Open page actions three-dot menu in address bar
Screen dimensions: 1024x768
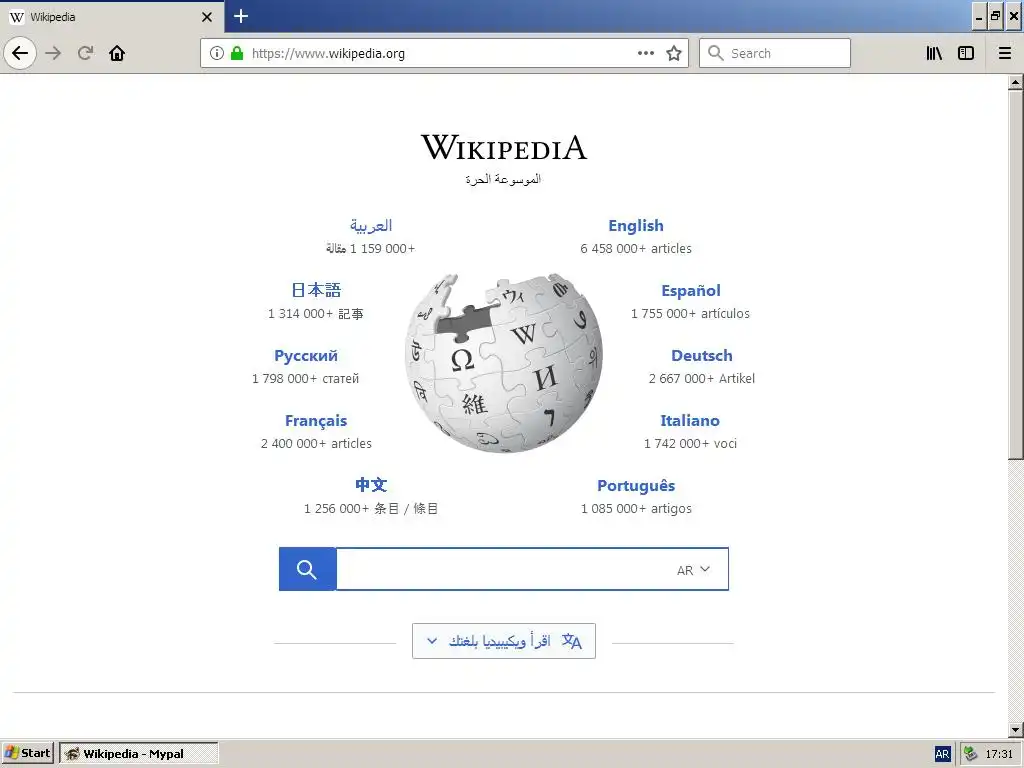(646, 53)
